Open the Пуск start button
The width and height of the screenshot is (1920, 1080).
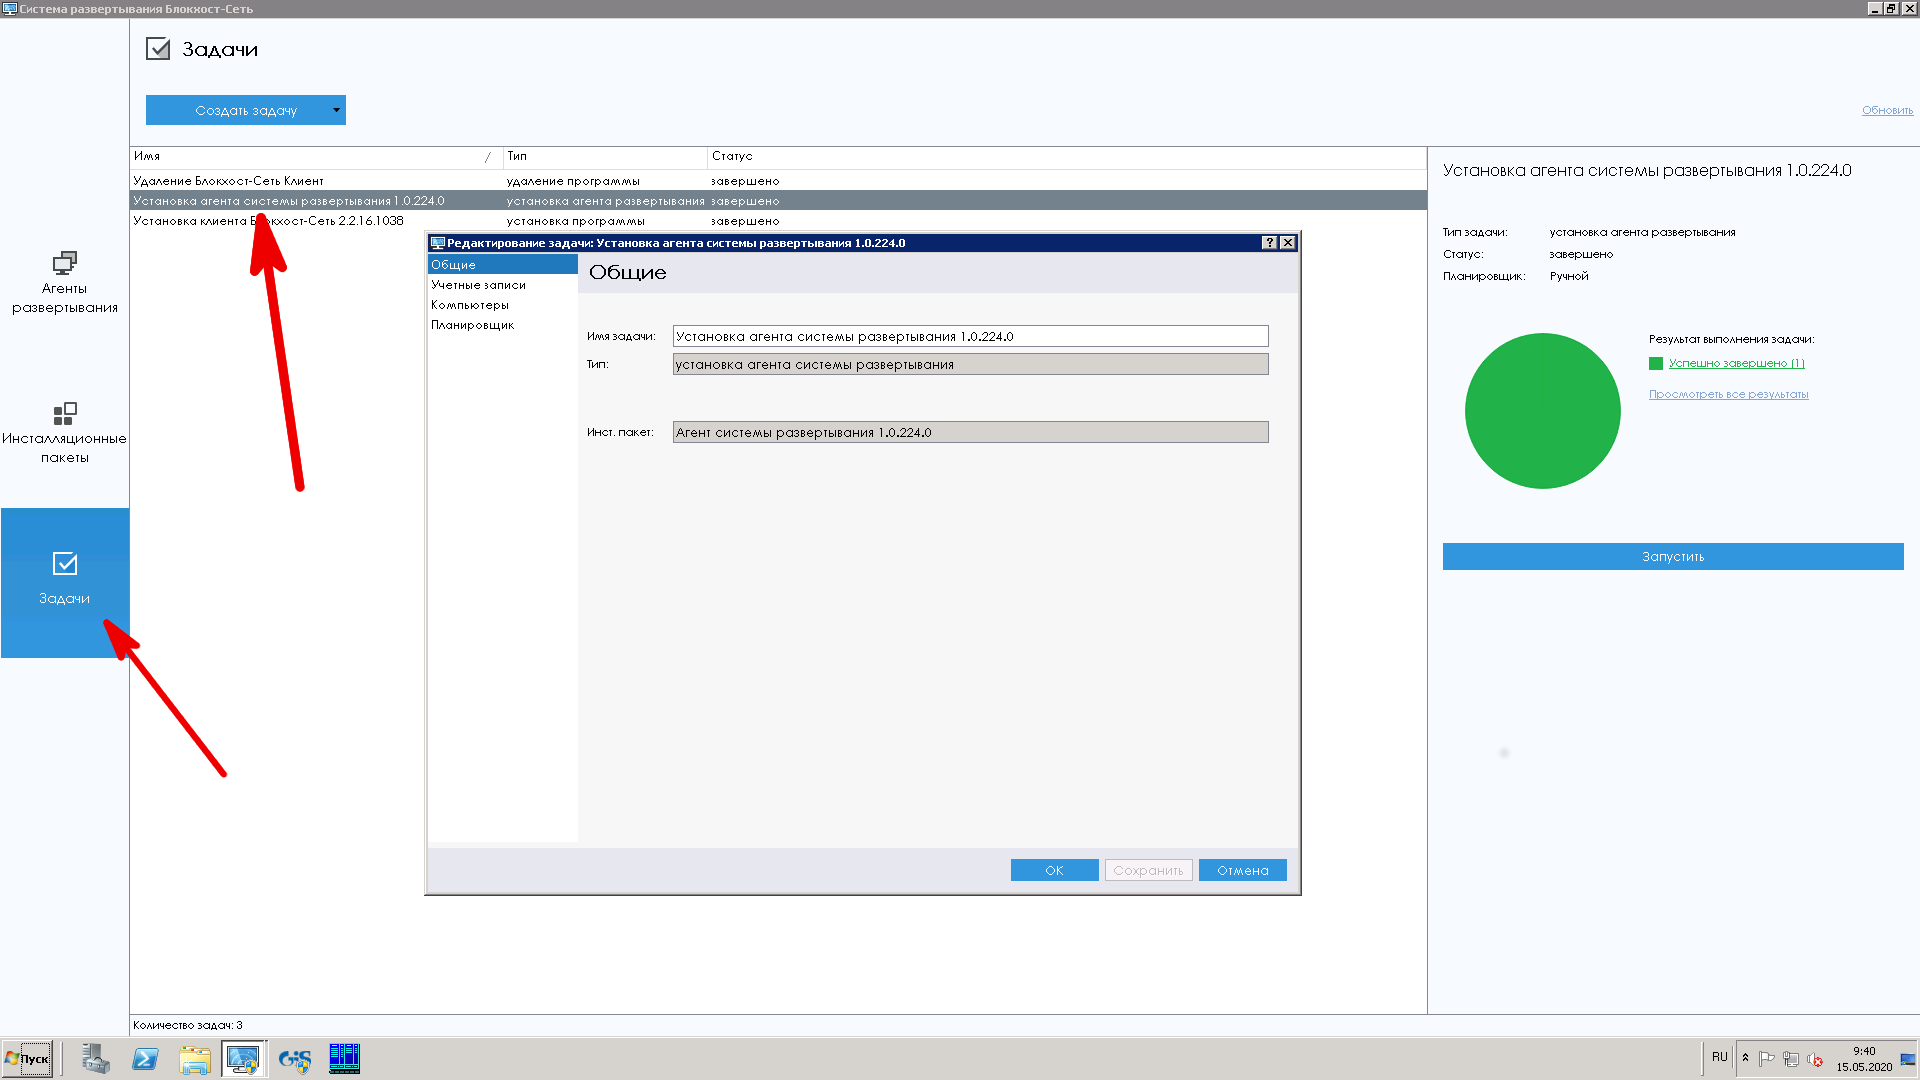click(28, 1058)
